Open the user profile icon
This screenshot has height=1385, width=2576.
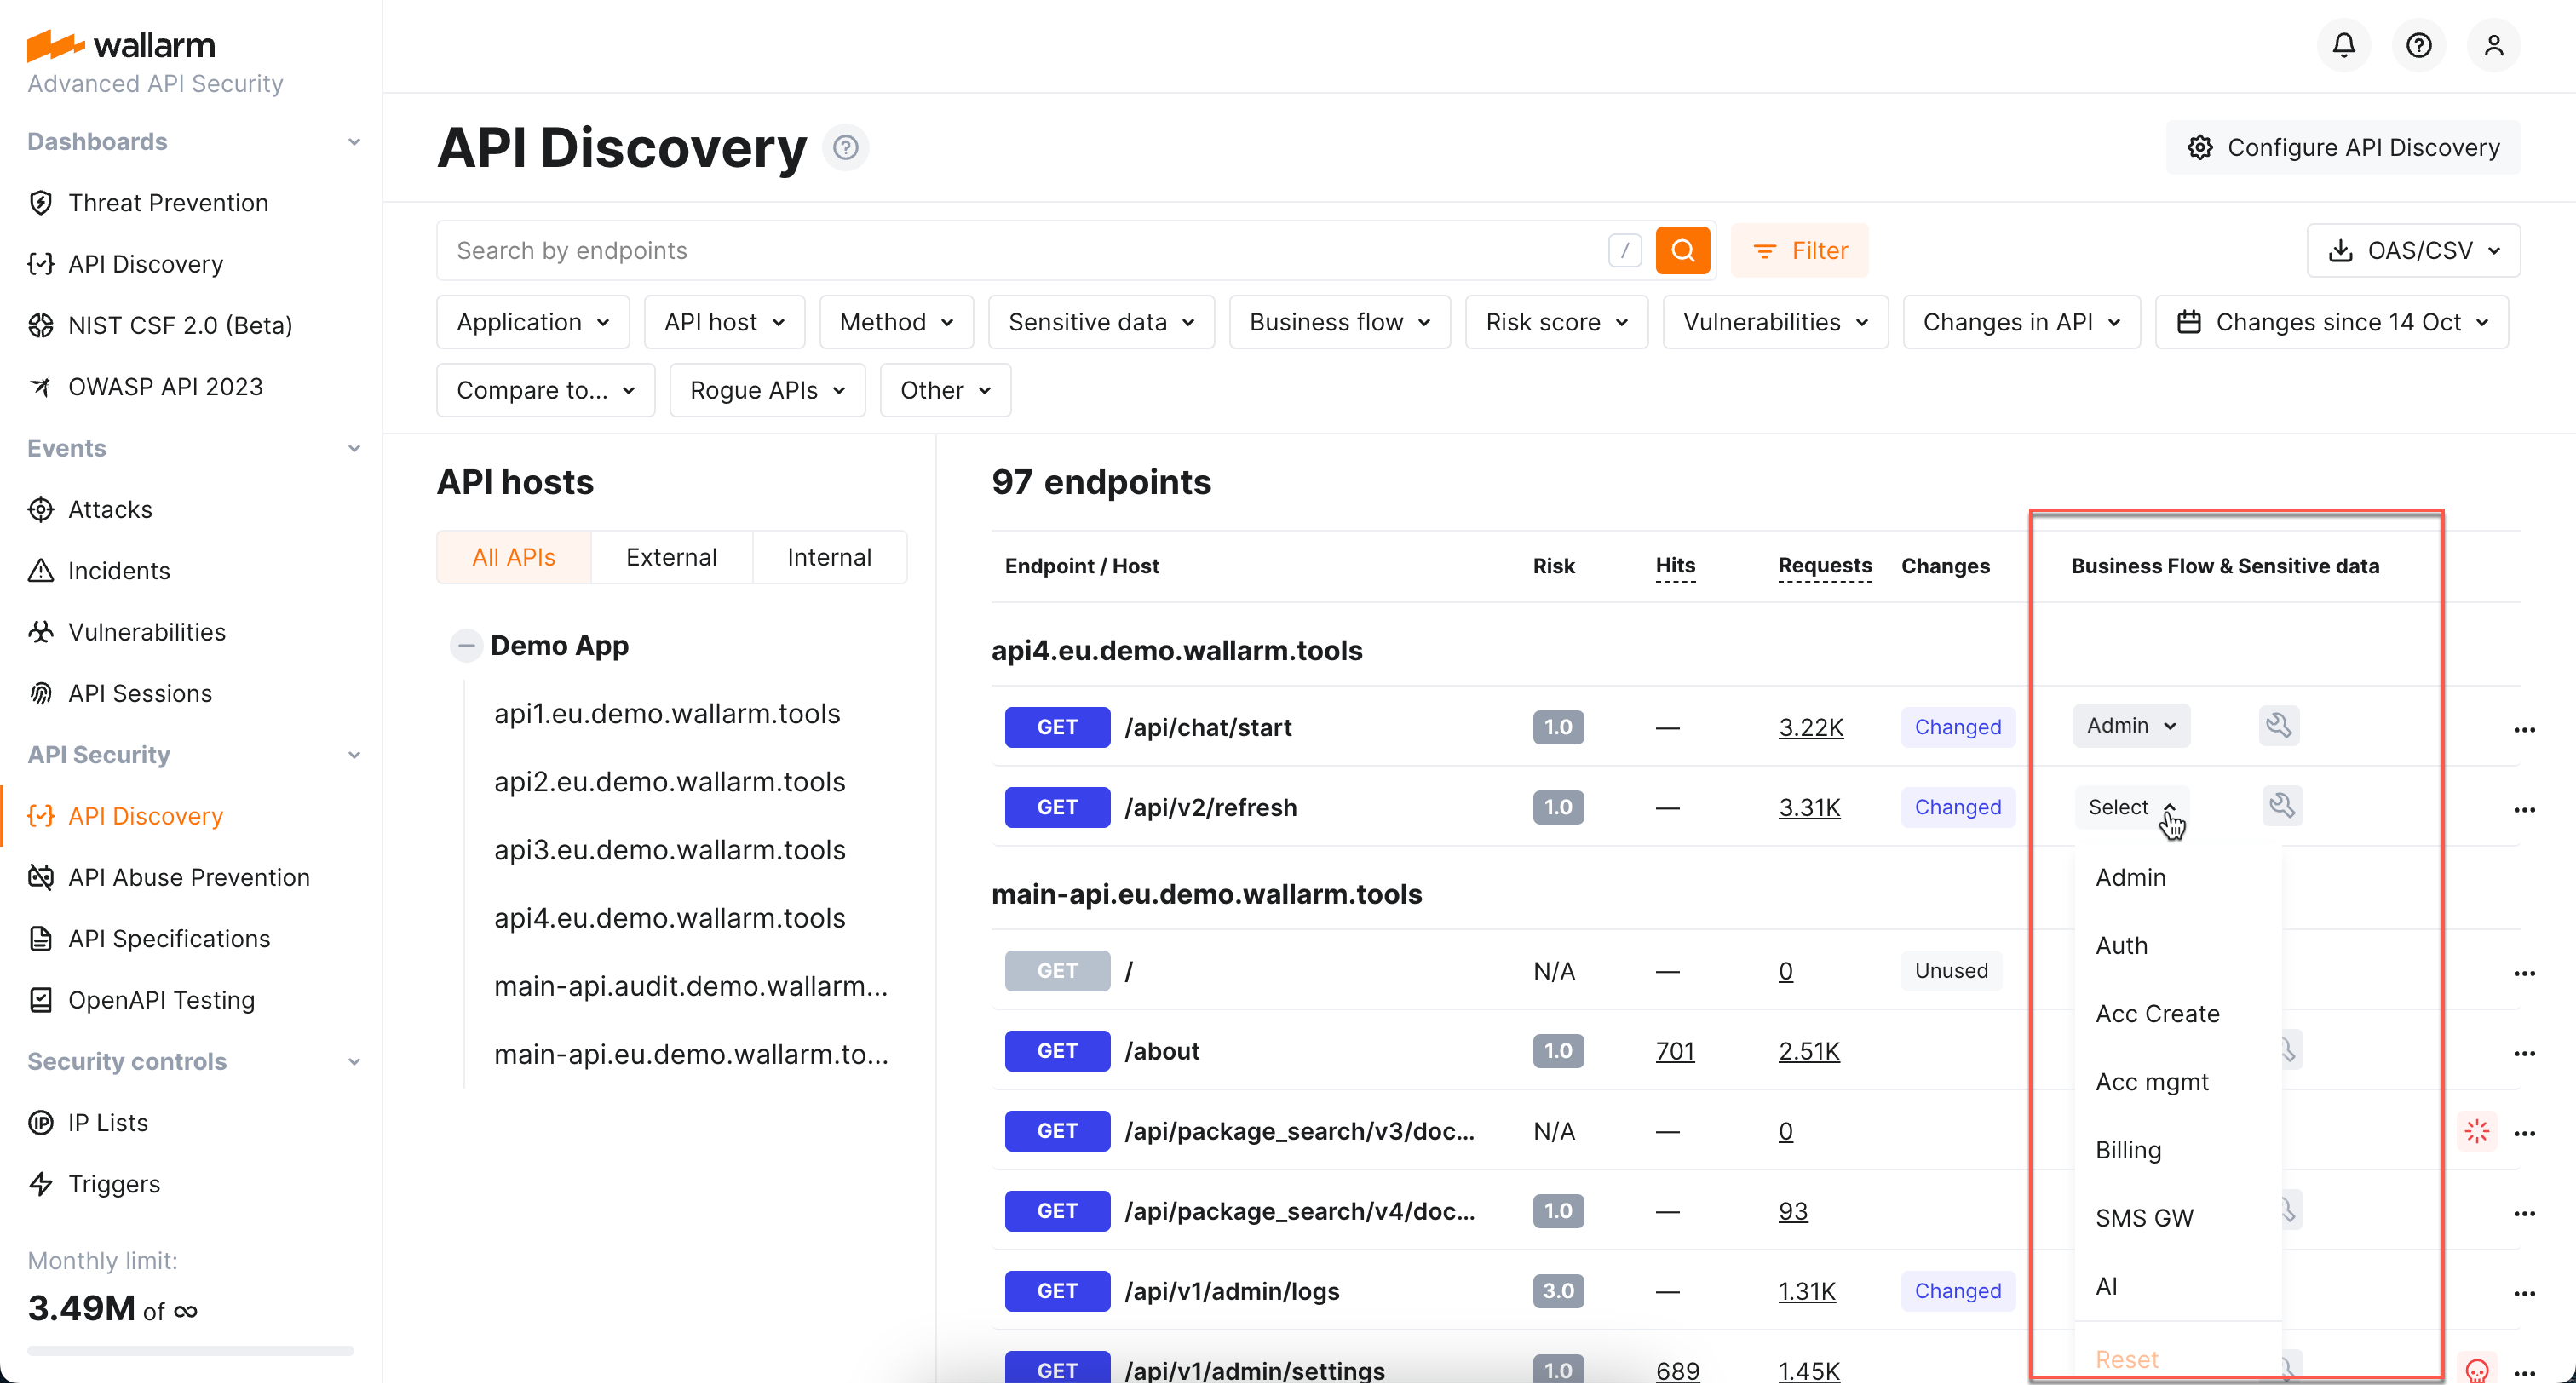(2494, 45)
